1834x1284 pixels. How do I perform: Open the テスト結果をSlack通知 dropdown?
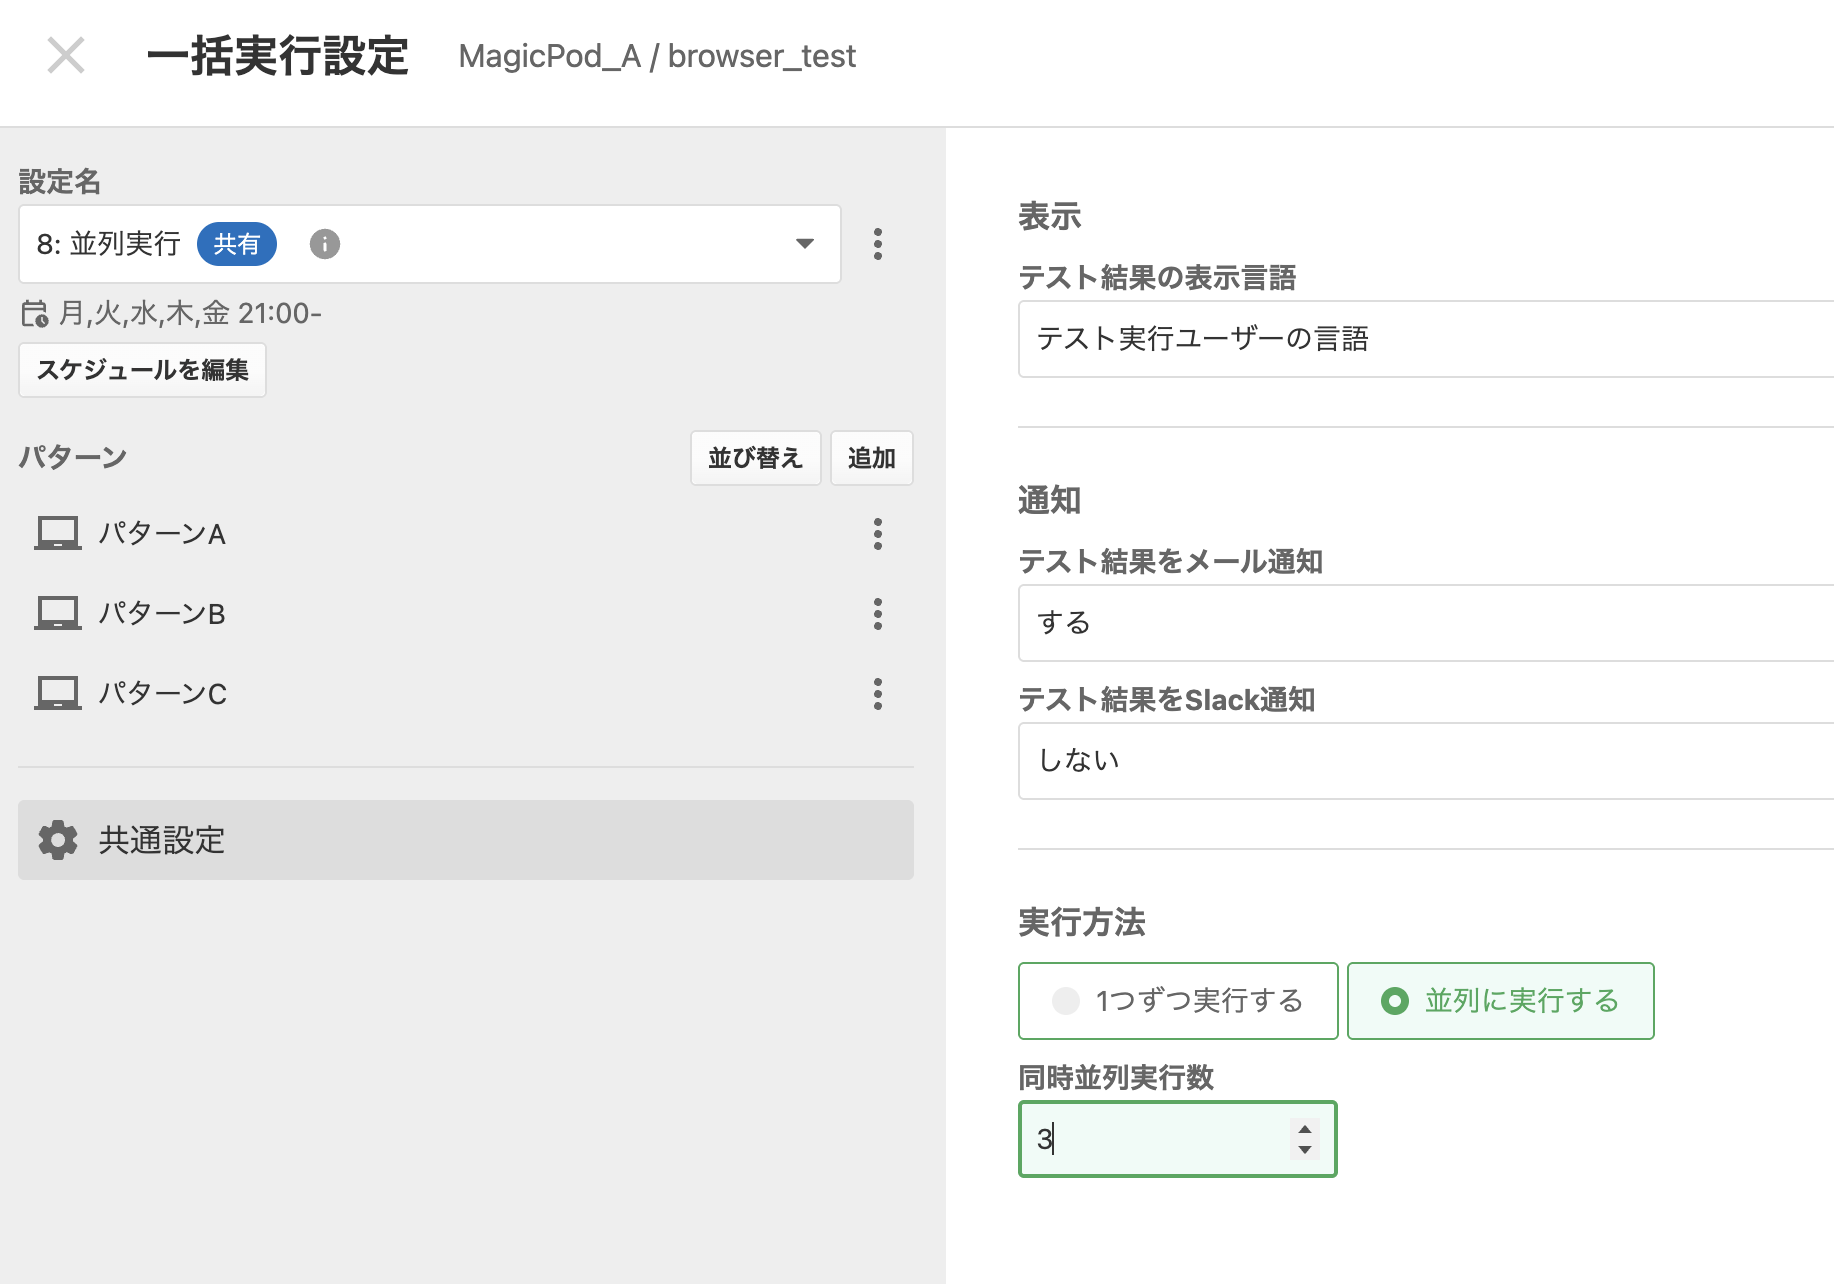pos(1426,761)
